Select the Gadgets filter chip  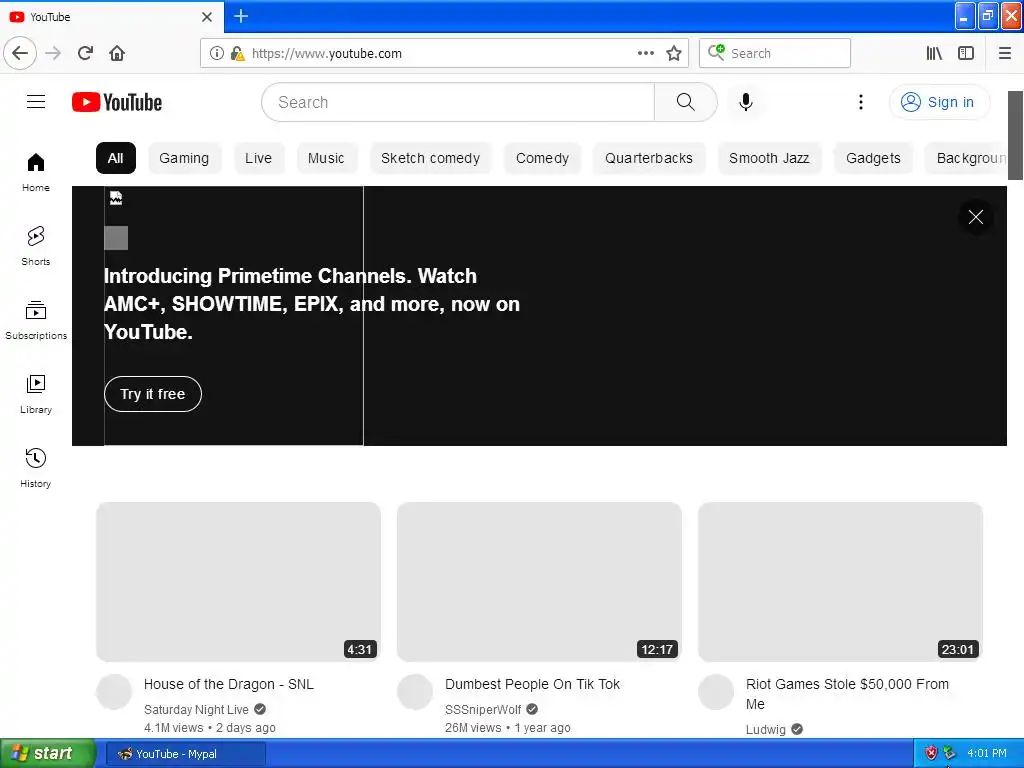click(x=873, y=158)
